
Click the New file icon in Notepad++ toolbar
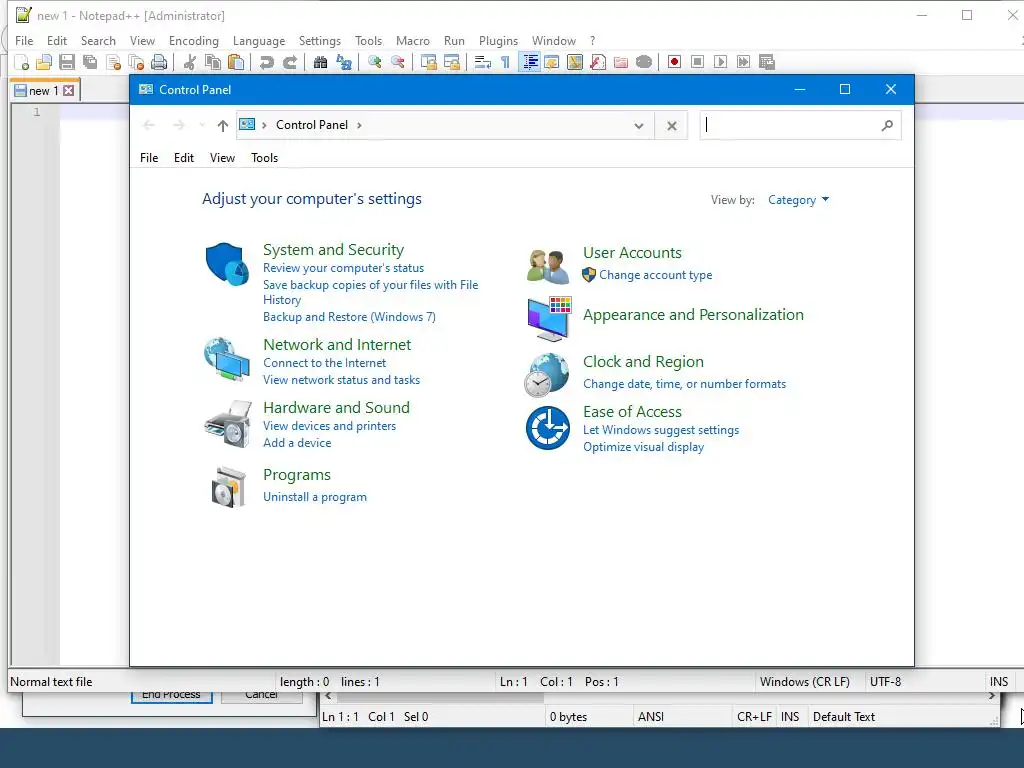(x=22, y=62)
